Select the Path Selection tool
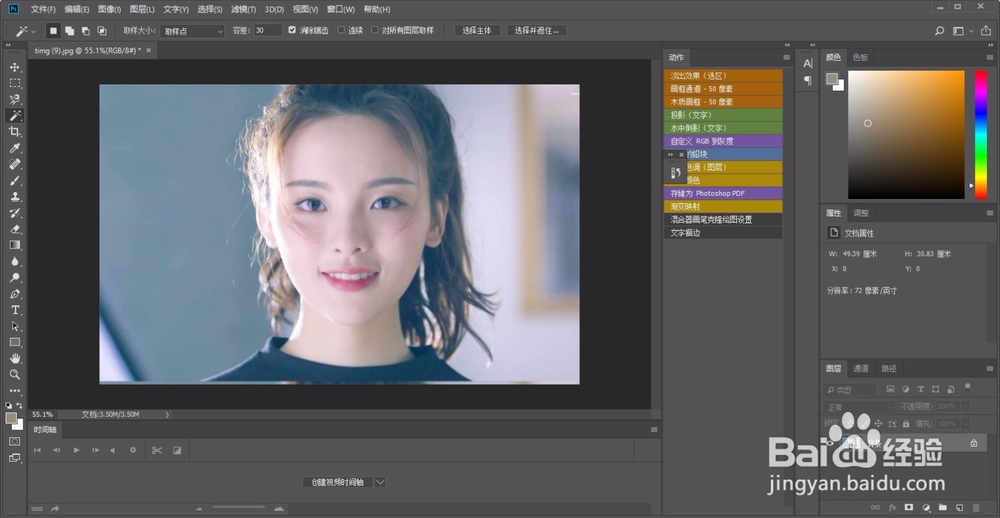The width and height of the screenshot is (1000, 518). [x=15, y=326]
